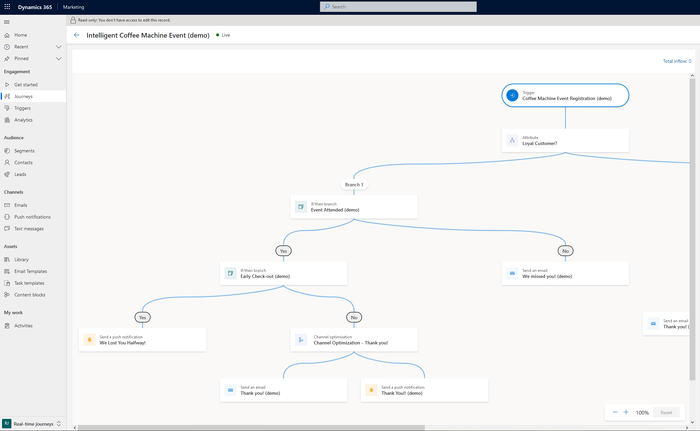Click the Early Check-out branch icon
The image size is (700, 431).
point(230,273)
